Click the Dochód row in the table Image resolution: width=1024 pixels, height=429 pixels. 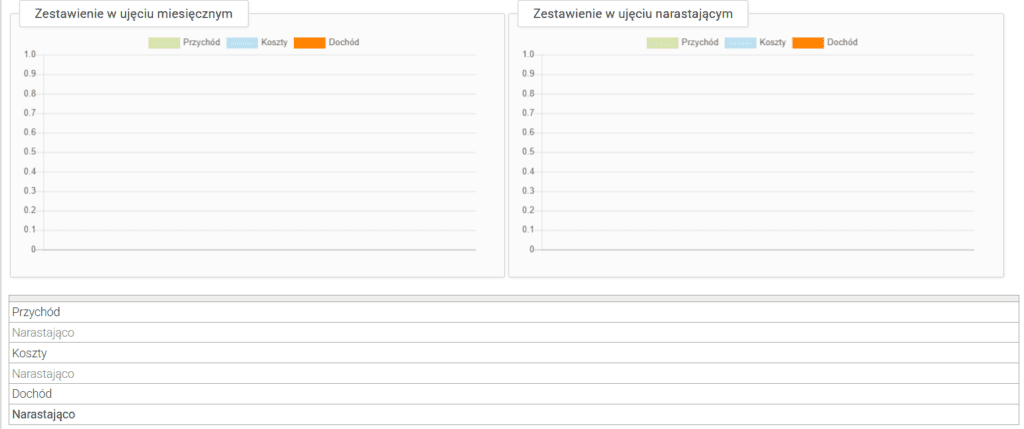32,394
